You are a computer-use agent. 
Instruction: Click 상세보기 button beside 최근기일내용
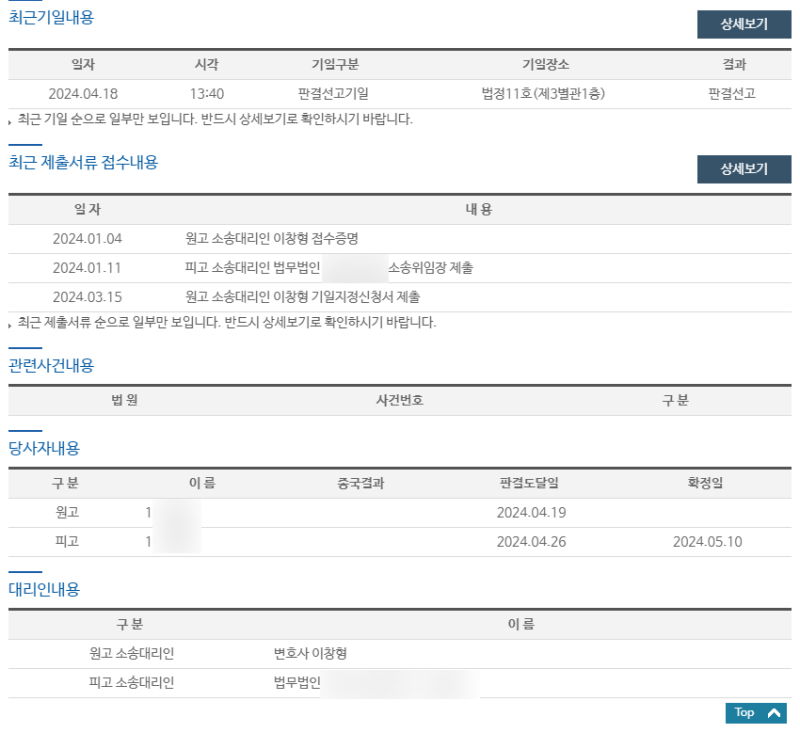(x=744, y=25)
